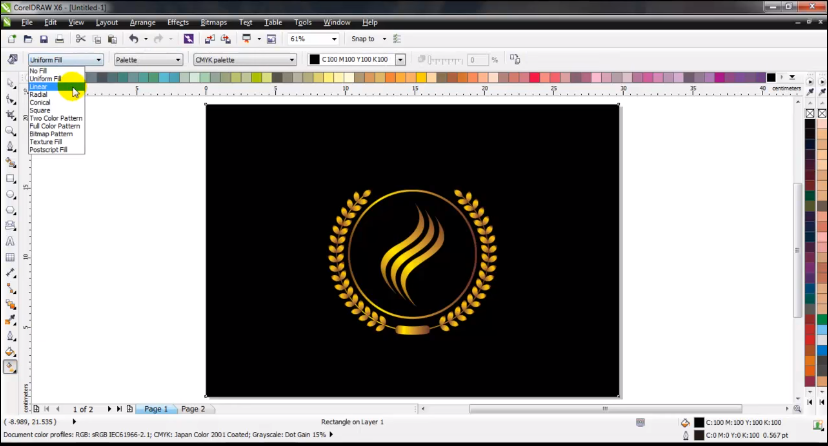This screenshot has width=828, height=446.
Task: Jump to the last page button
Action: 119,409
